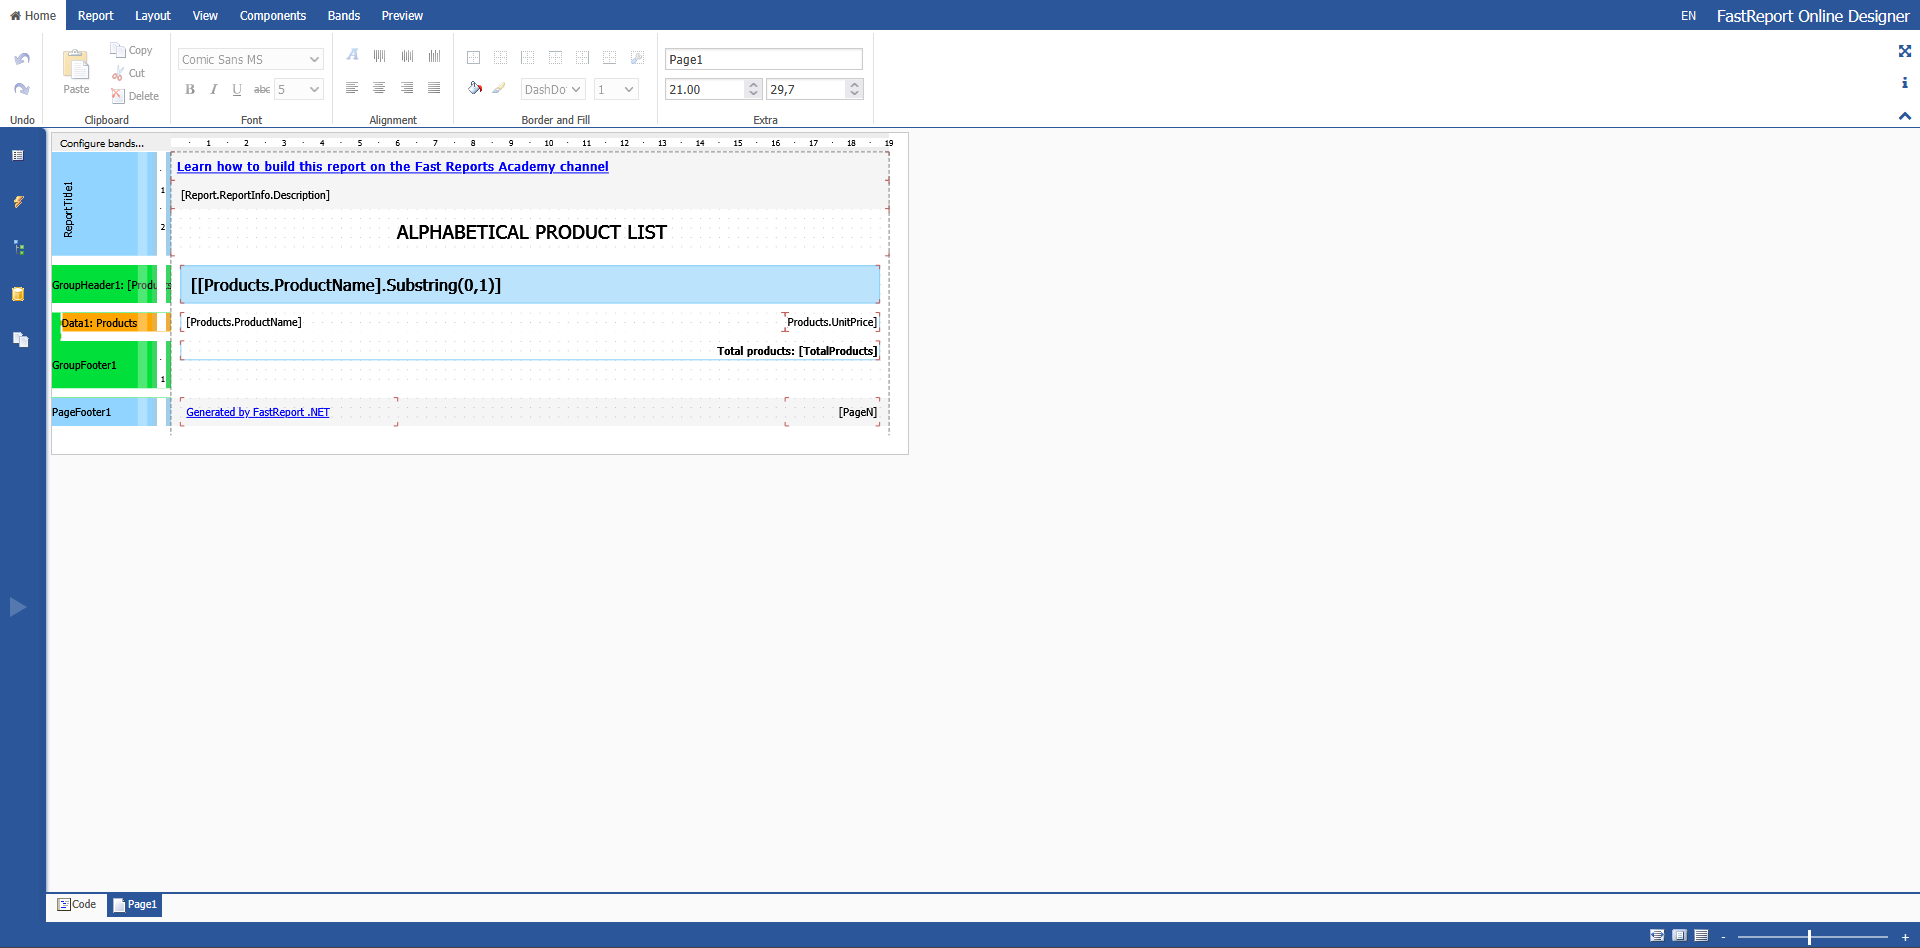Switch to the Code tab at the bottom
Viewport: 1920px width, 948px height.
coord(77,904)
